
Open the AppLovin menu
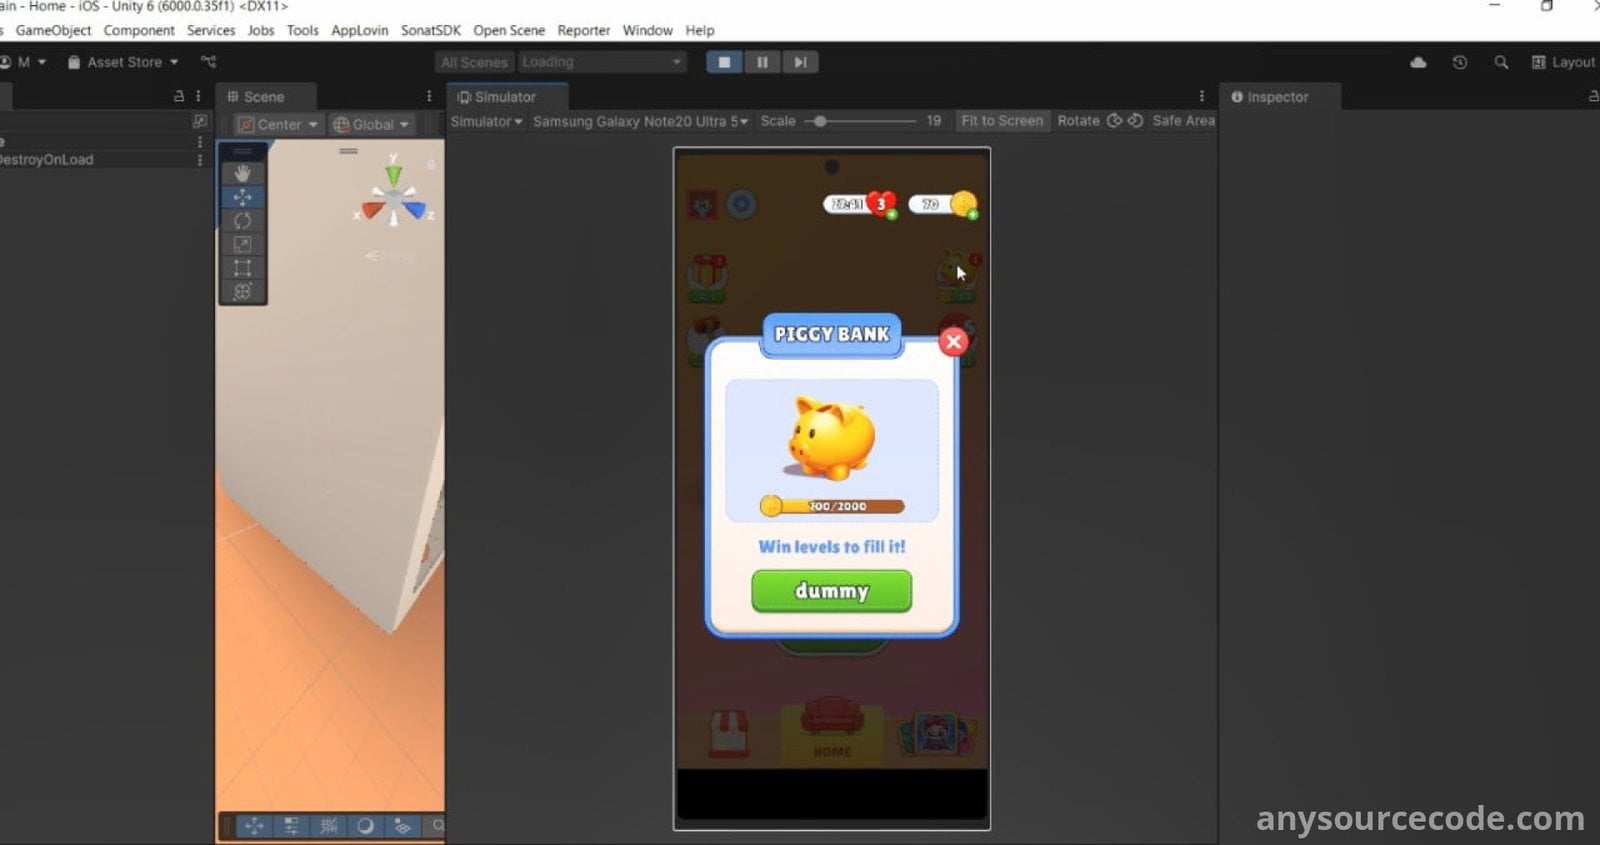pyautogui.click(x=359, y=30)
